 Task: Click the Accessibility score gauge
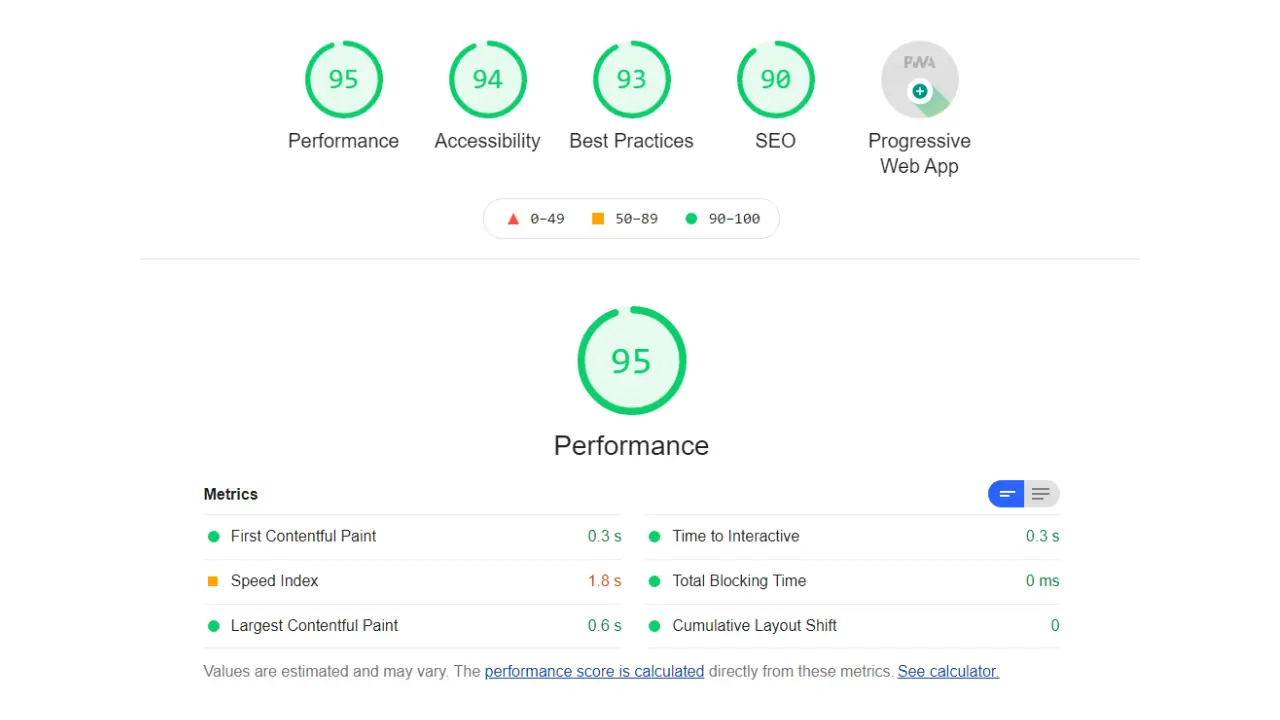pyautogui.click(x=487, y=79)
